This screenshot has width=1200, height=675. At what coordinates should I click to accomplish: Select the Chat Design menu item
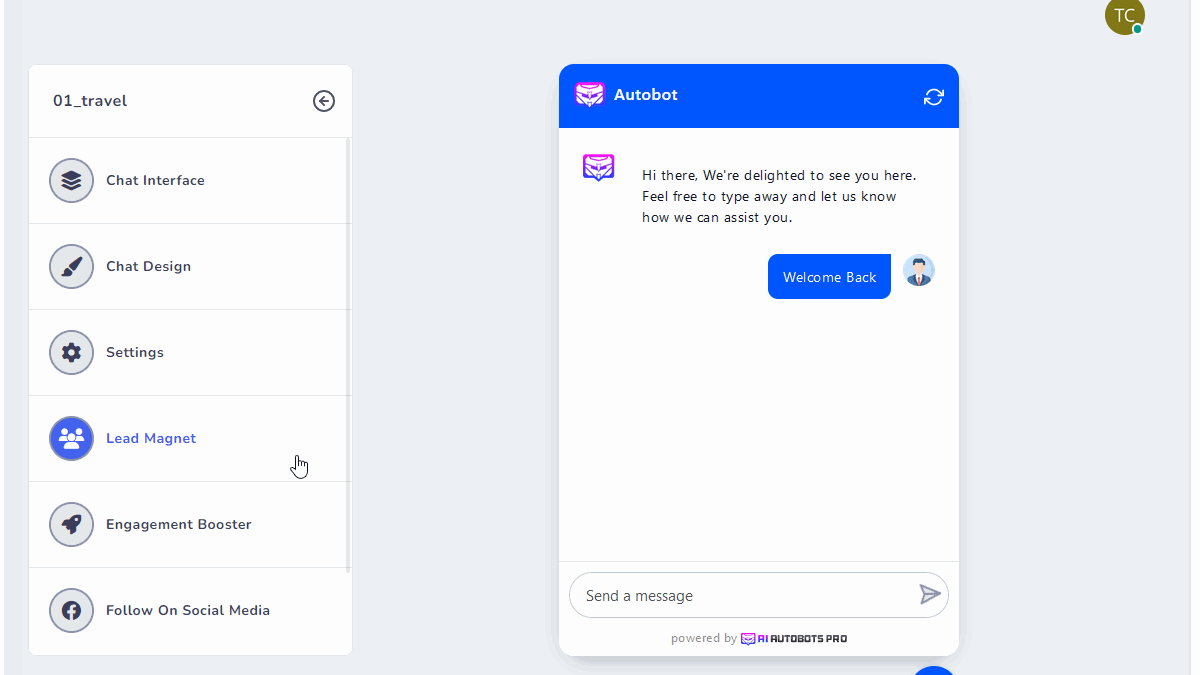pyautogui.click(x=148, y=267)
